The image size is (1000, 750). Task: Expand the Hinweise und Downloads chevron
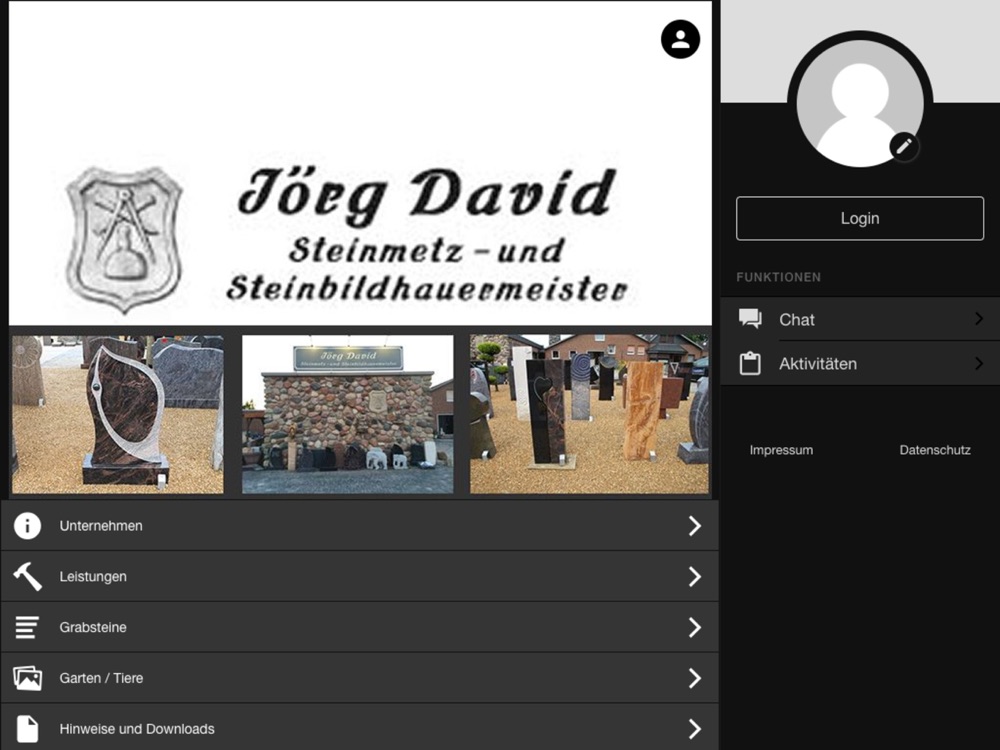point(695,728)
